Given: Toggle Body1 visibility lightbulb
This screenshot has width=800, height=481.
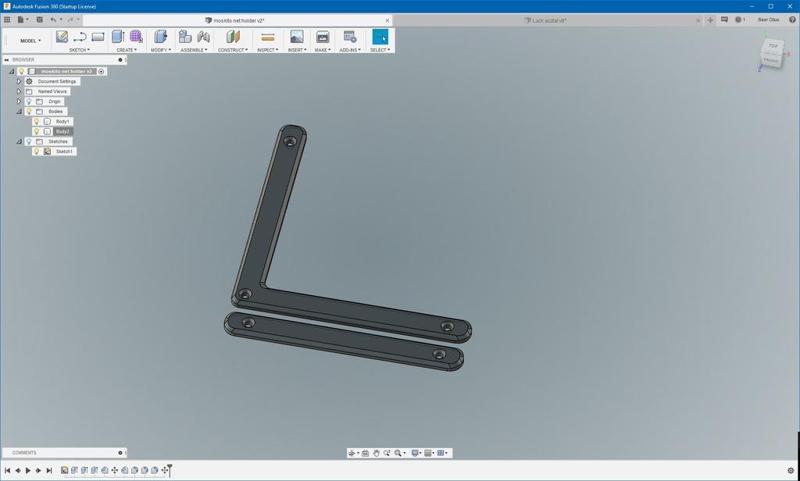Looking at the screenshot, I should (36, 121).
